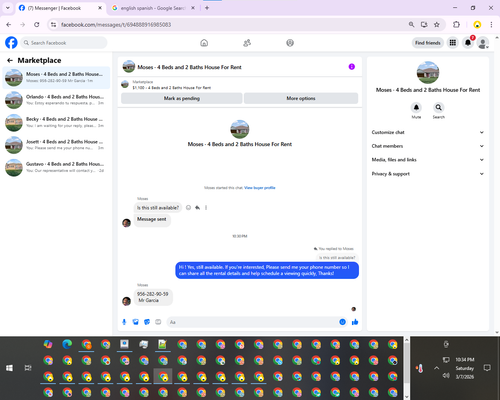View site information icon in address bar
Image resolution: width=500 pixels, height=400 pixels.
[53, 24]
